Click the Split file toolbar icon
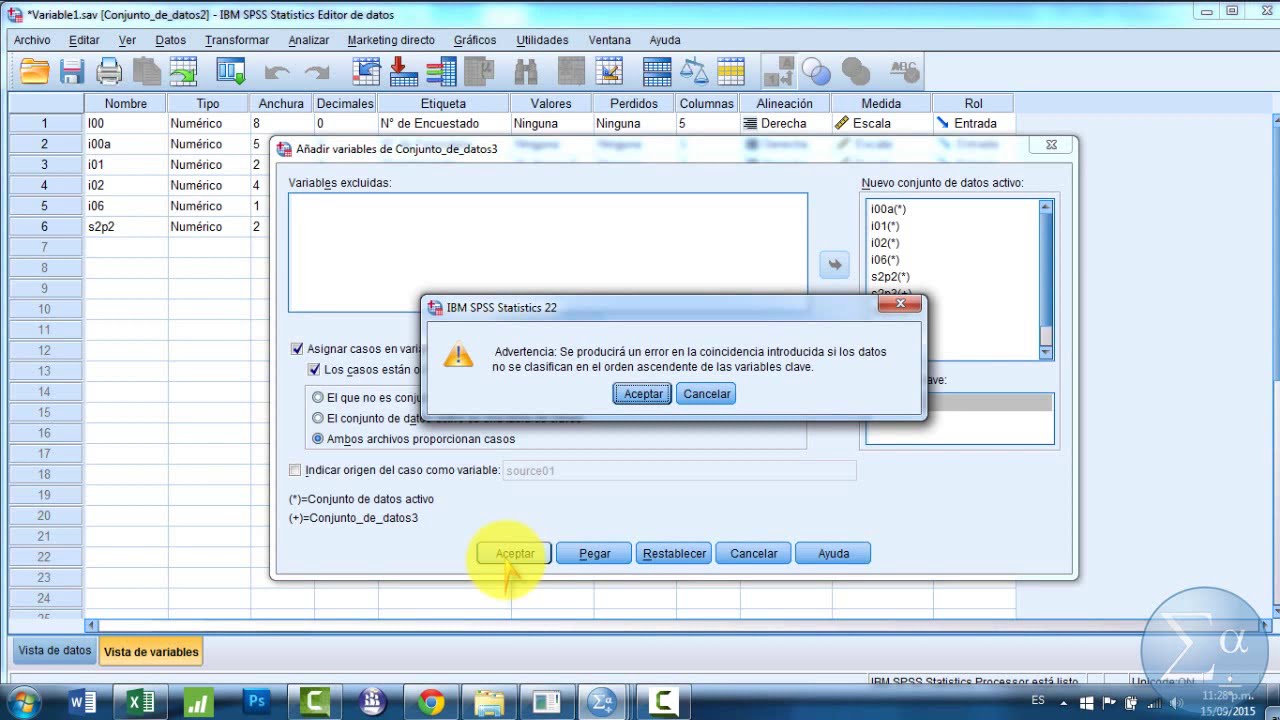 [x=657, y=71]
